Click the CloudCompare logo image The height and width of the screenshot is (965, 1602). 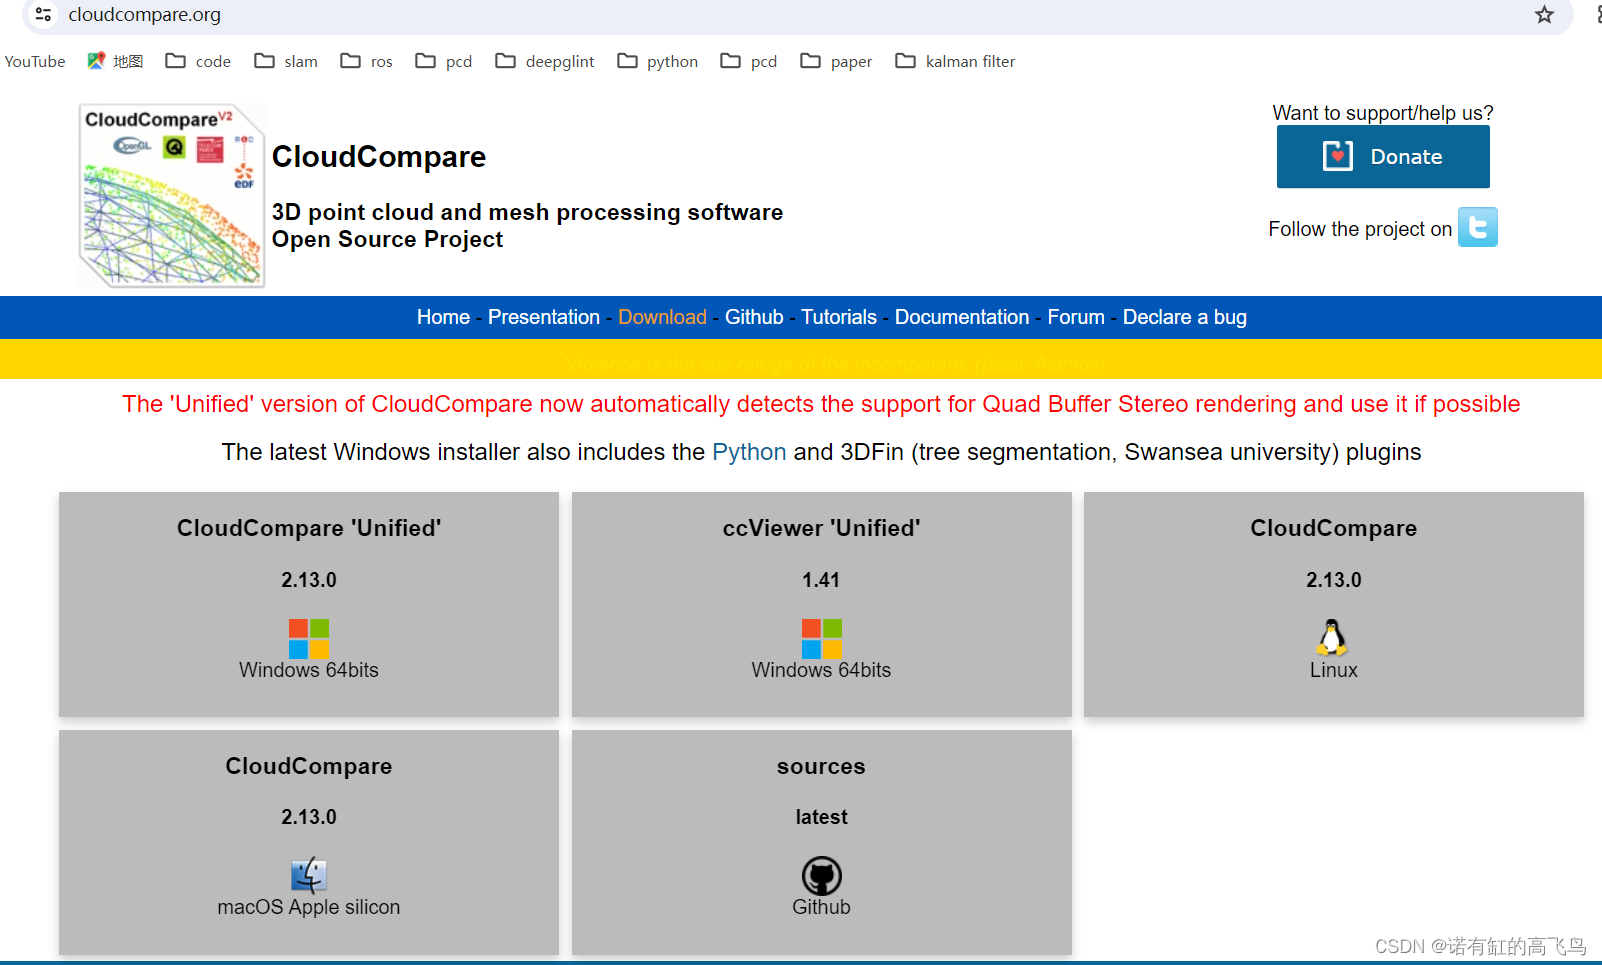[x=172, y=195]
